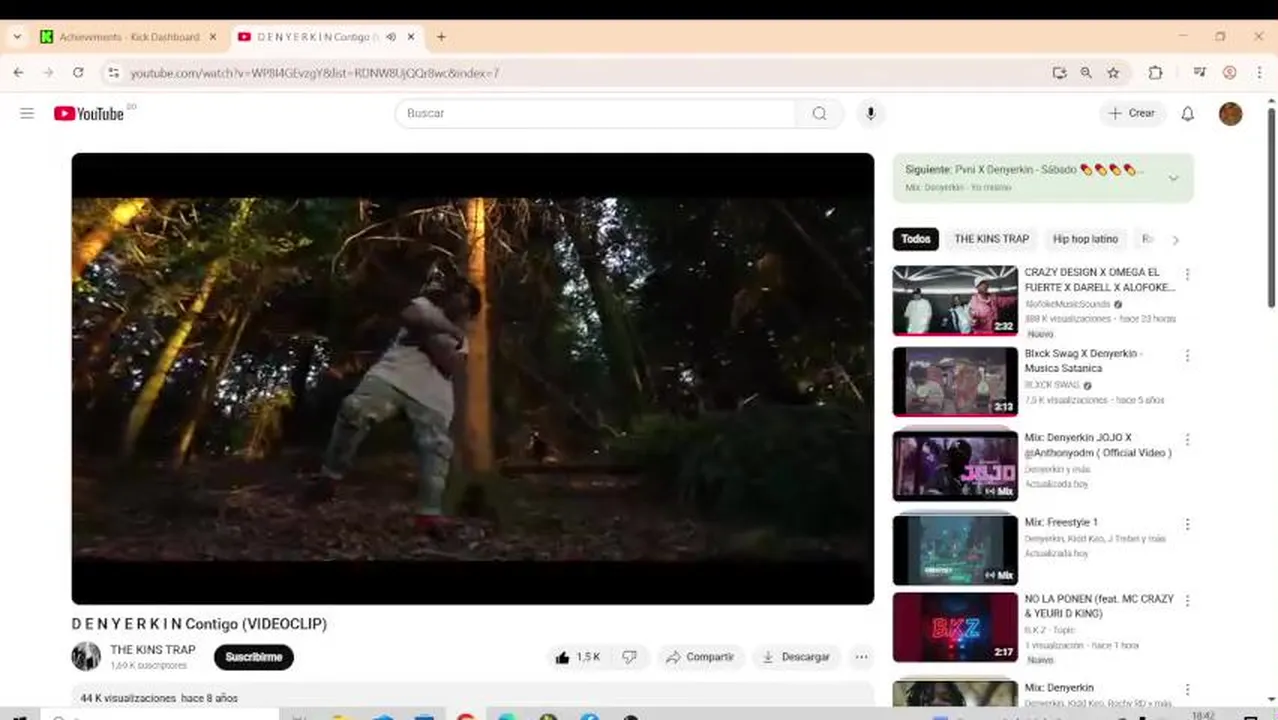The image size is (1278, 720).
Task: Click the Compartir share button
Action: click(701, 657)
